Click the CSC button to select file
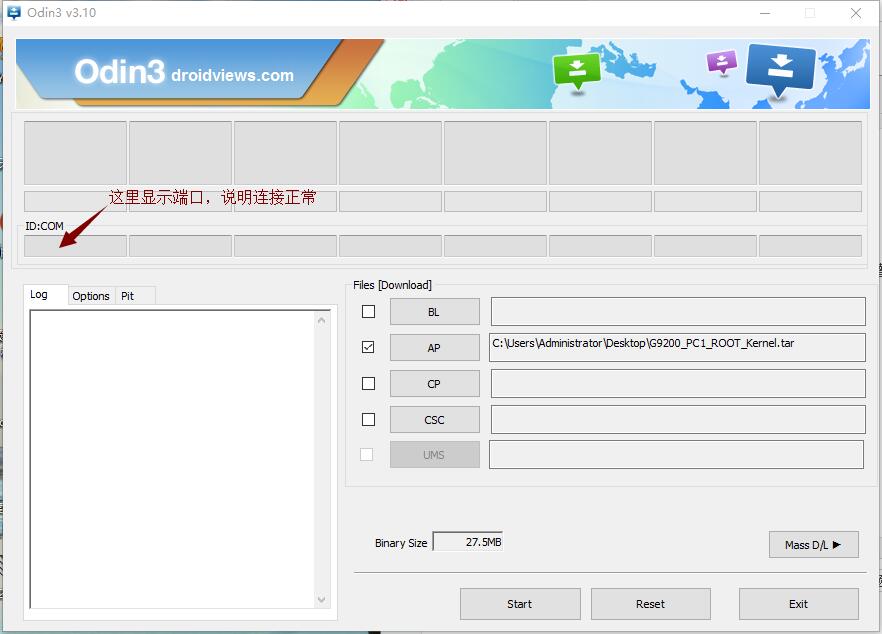The width and height of the screenshot is (882, 634). [x=435, y=420]
